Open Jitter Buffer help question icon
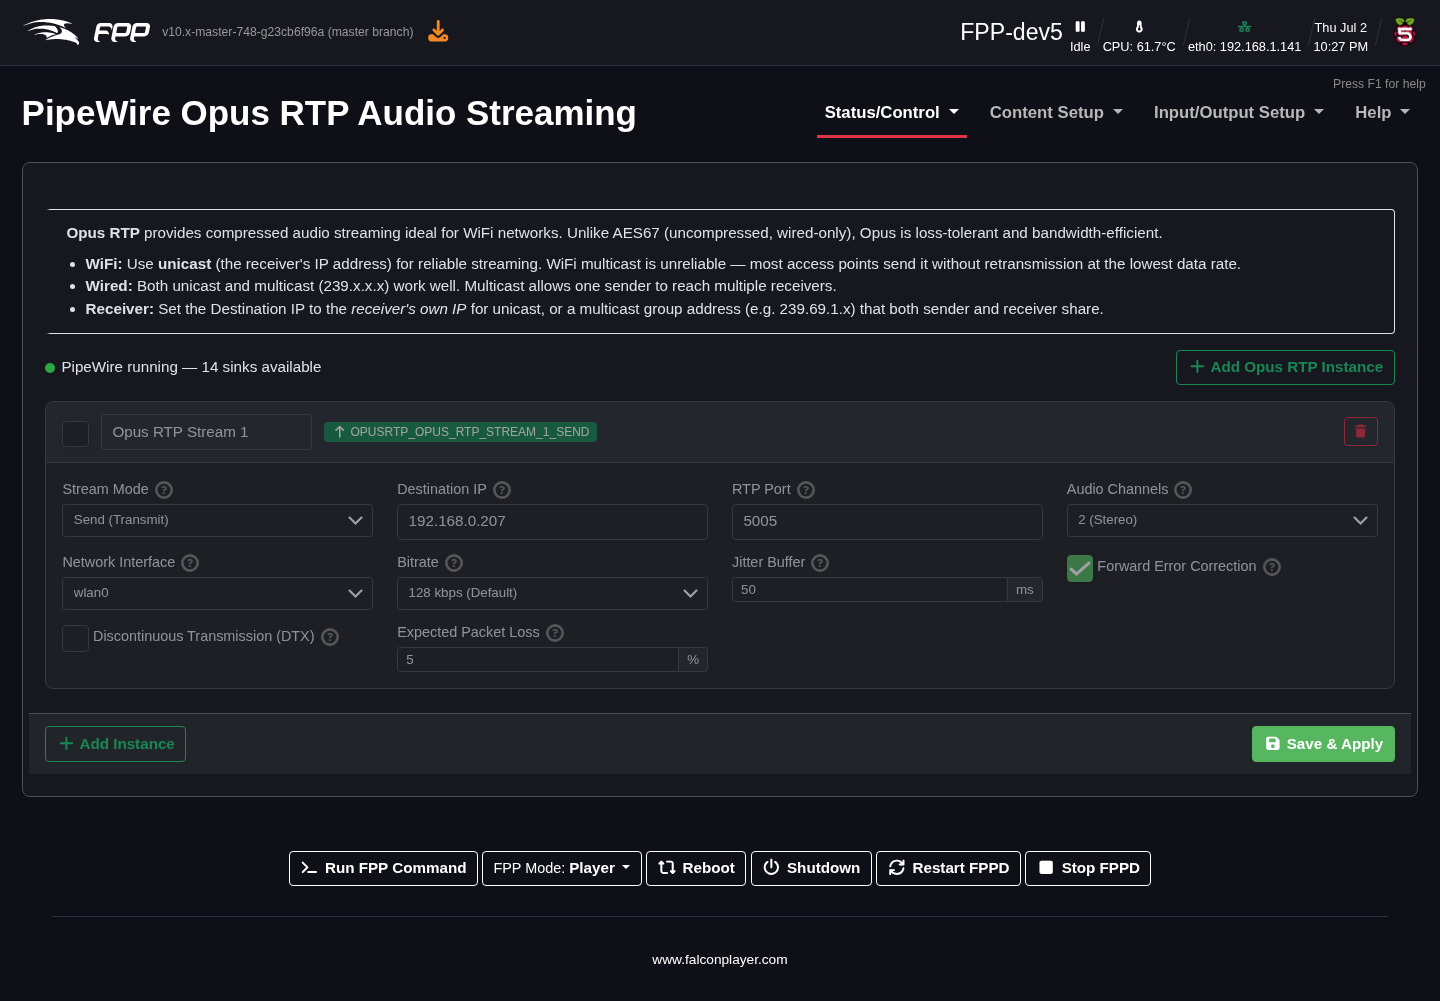The width and height of the screenshot is (1440, 1001). tap(820, 563)
